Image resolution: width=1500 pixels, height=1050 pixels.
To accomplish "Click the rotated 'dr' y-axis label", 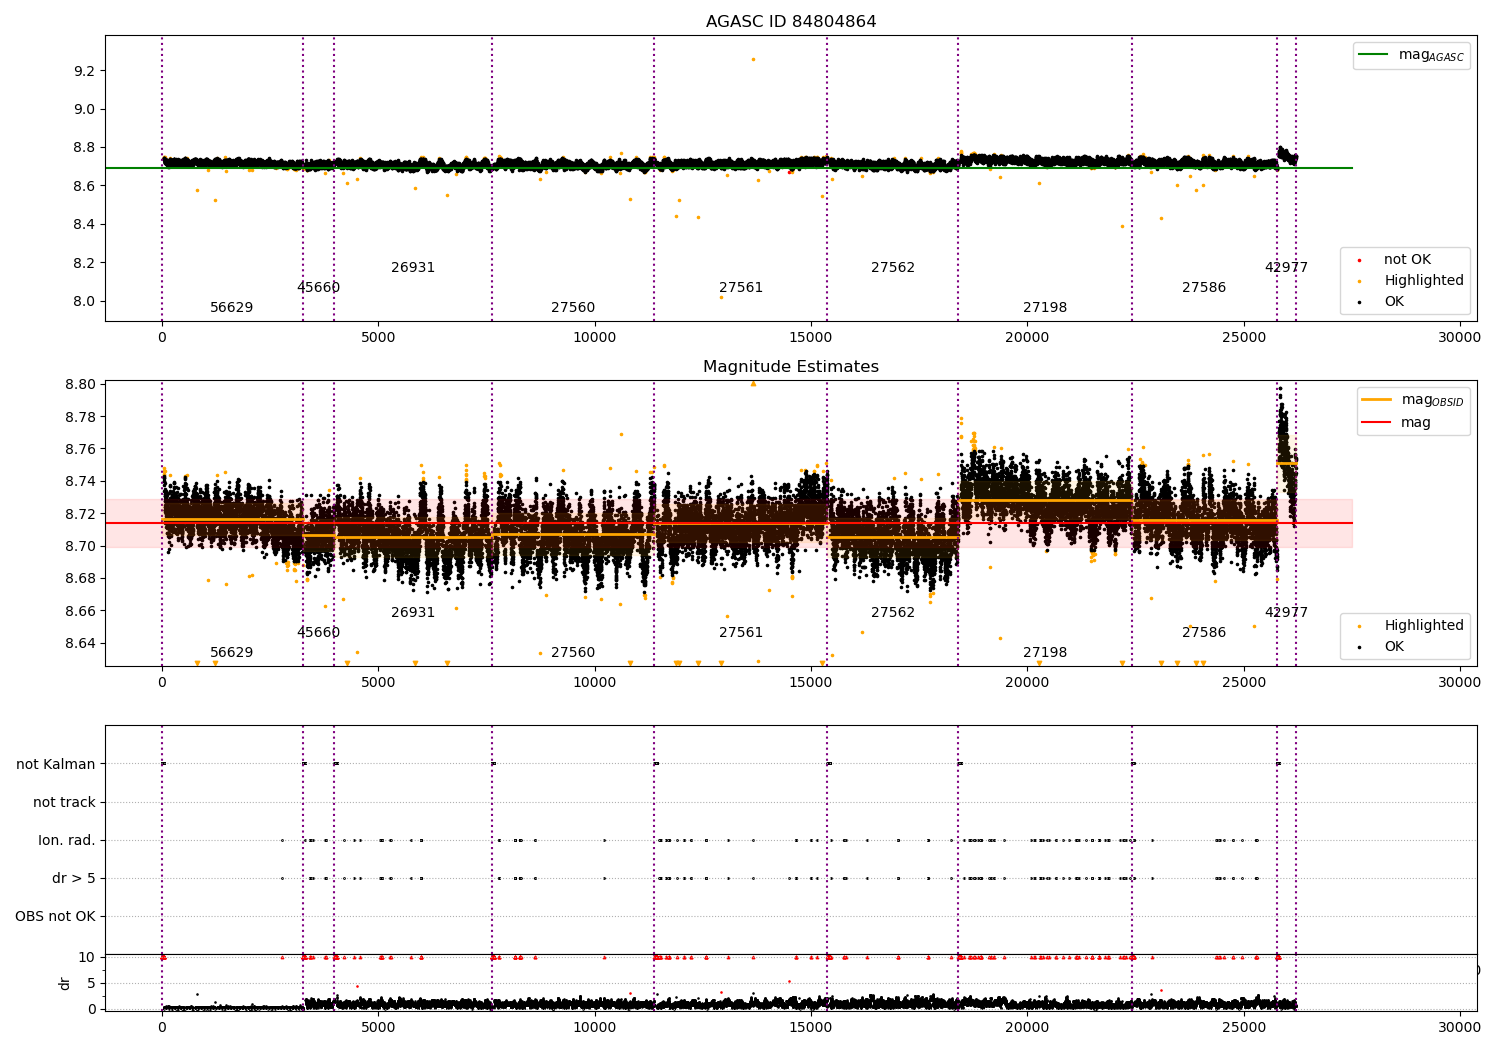I will click(x=65, y=984).
